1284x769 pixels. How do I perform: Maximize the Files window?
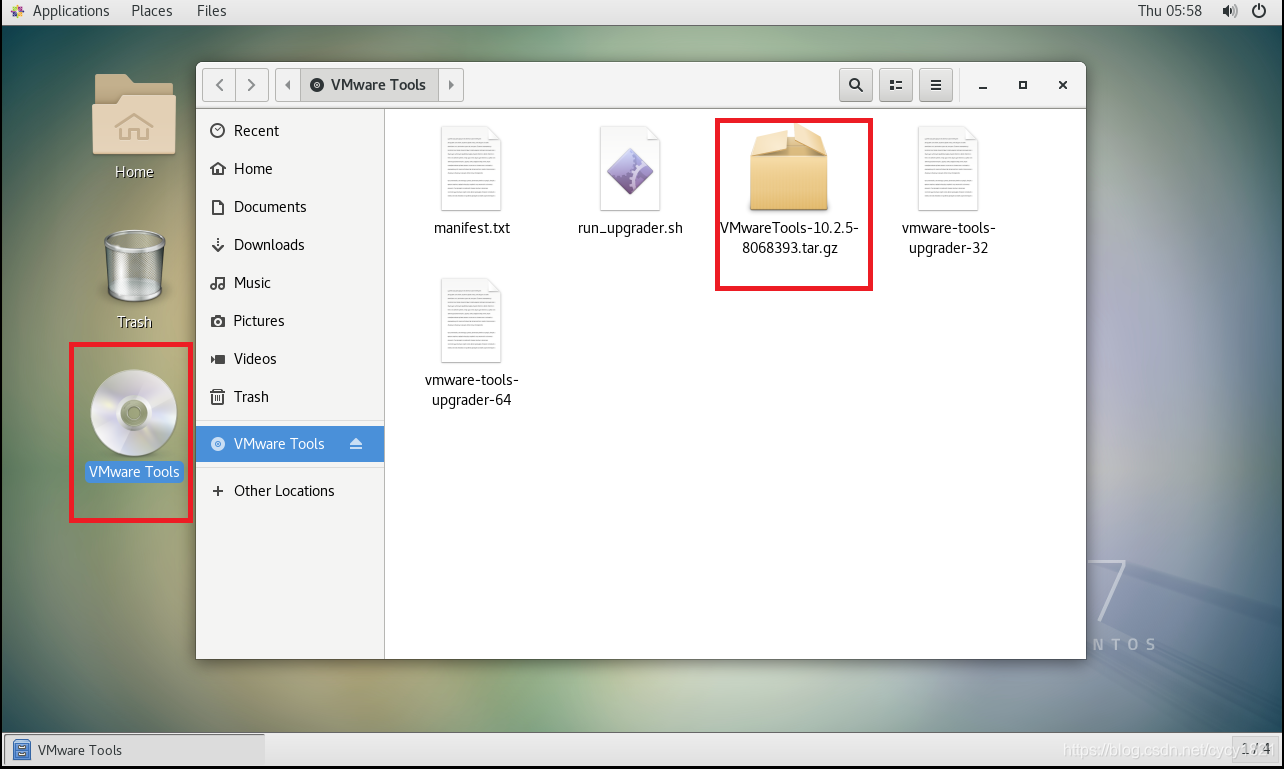click(x=1023, y=86)
